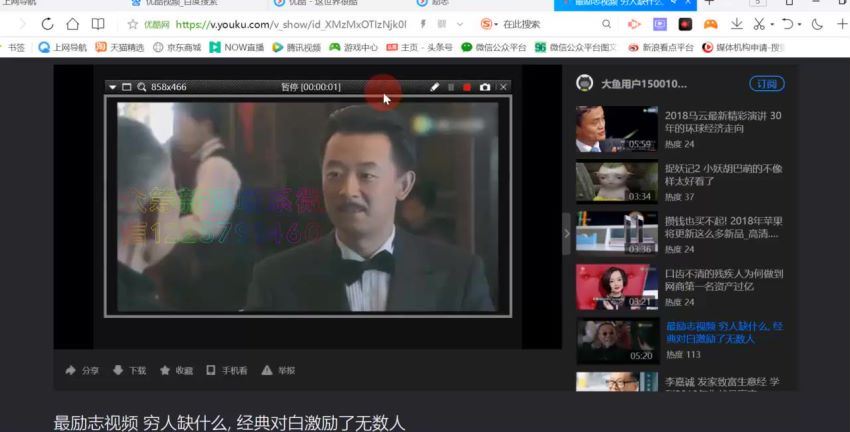Click the 收藏 favorite button
This screenshot has width=850, height=432.
(x=176, y=370)
